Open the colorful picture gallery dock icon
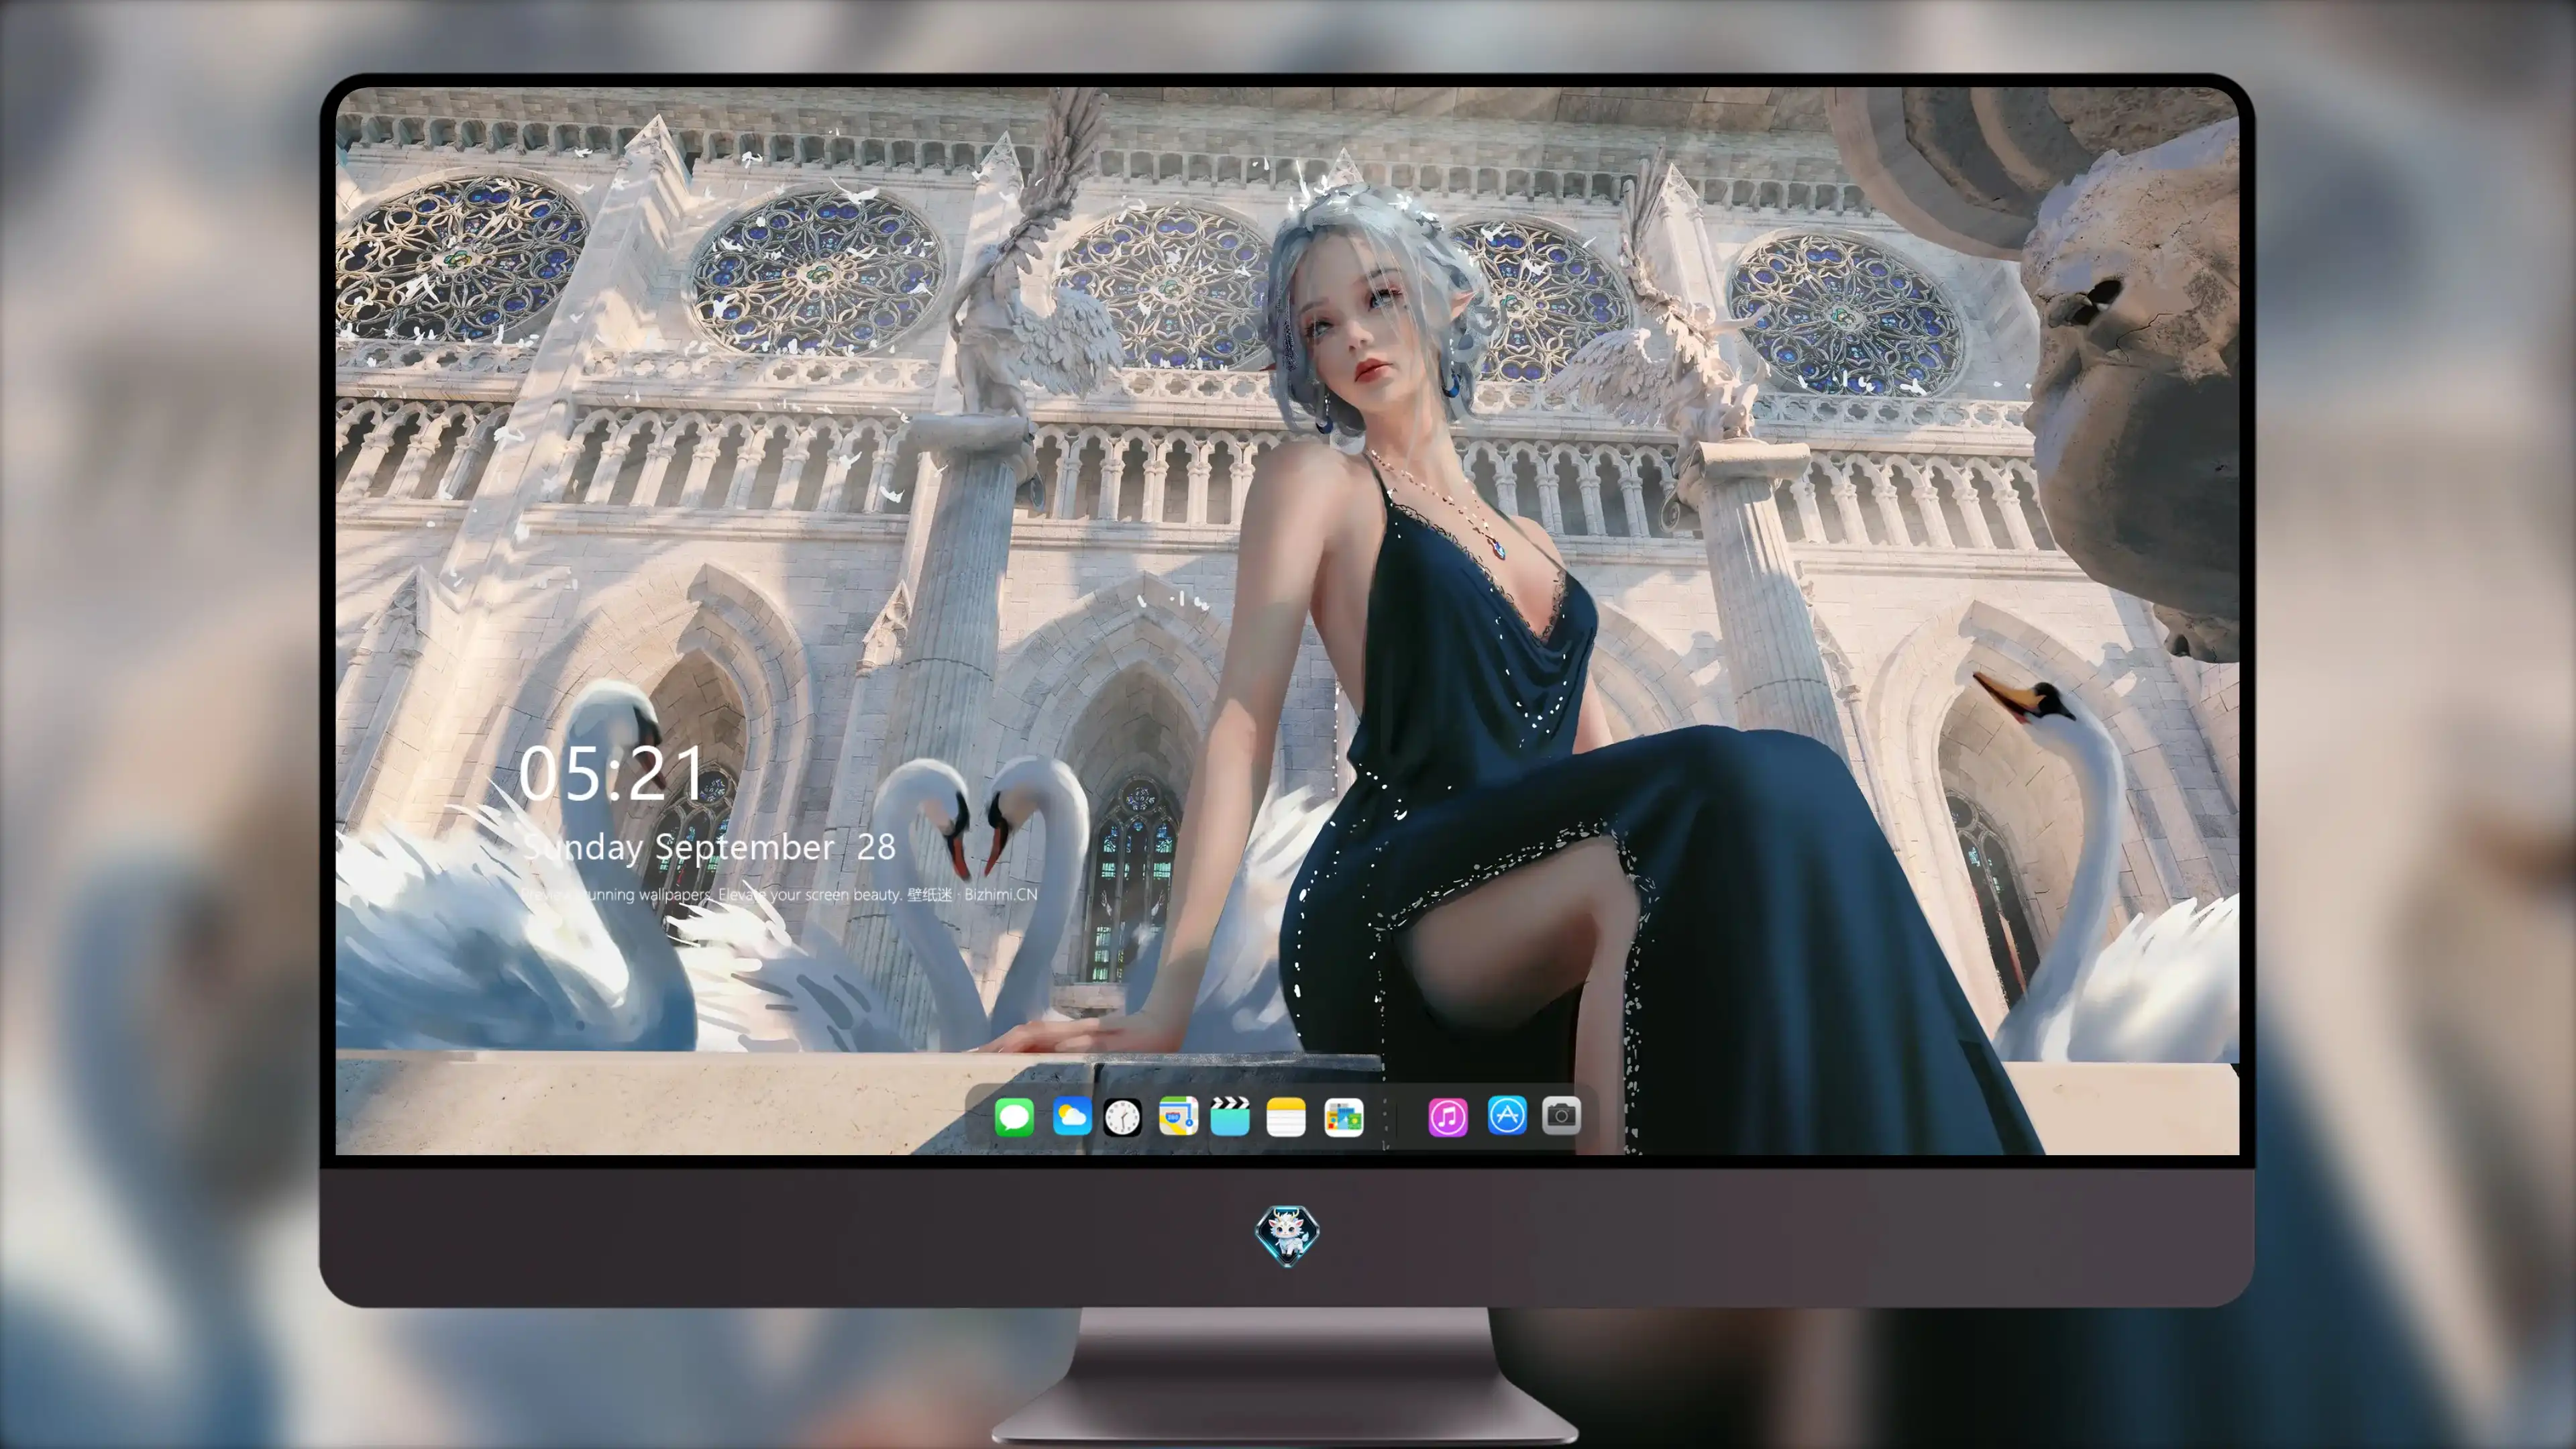2576x1449 pixels. (1343, 1117)
